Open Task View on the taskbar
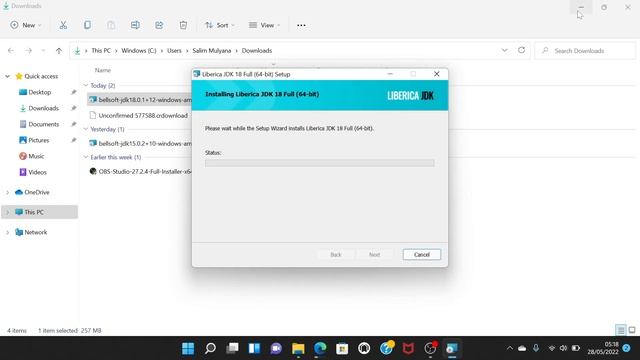Viewport: 640px width, 360px height. 232,348
